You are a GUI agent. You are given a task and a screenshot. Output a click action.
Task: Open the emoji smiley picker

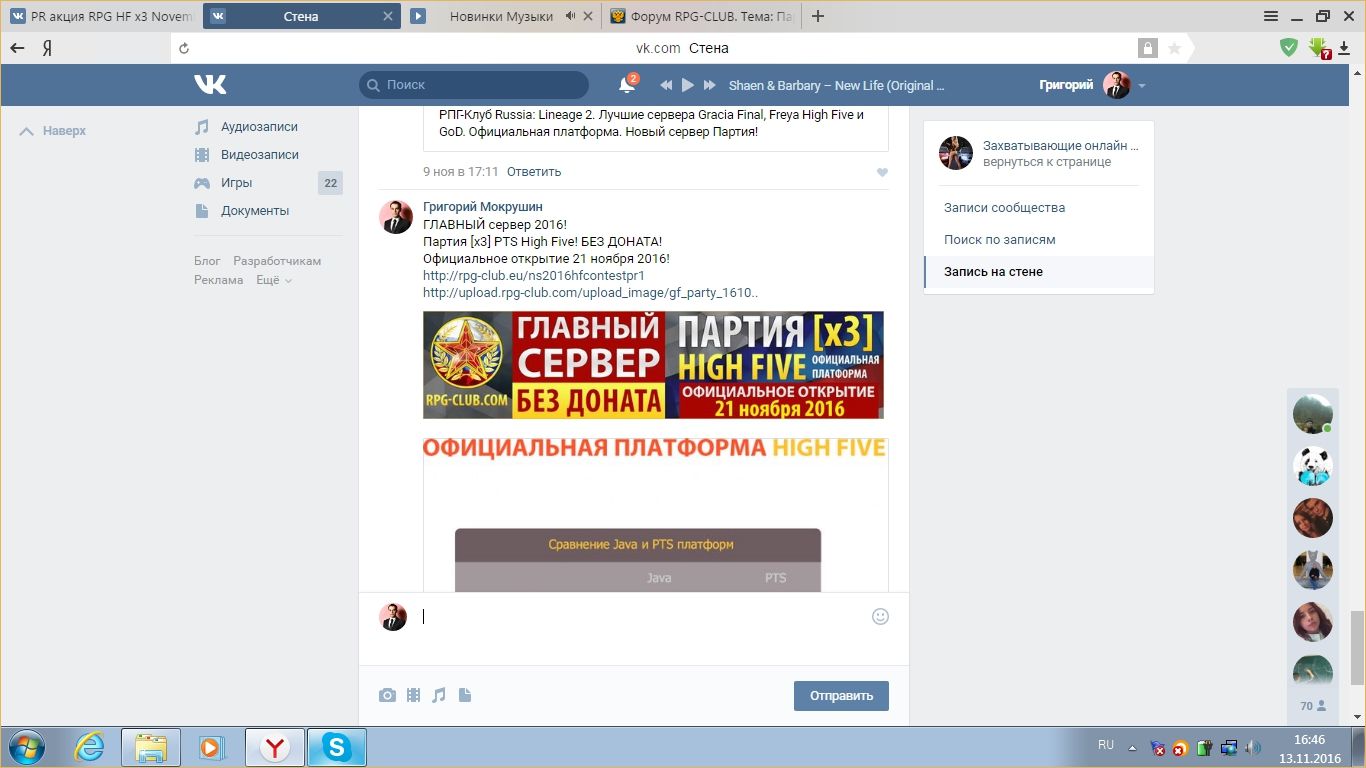click(880, 617)
